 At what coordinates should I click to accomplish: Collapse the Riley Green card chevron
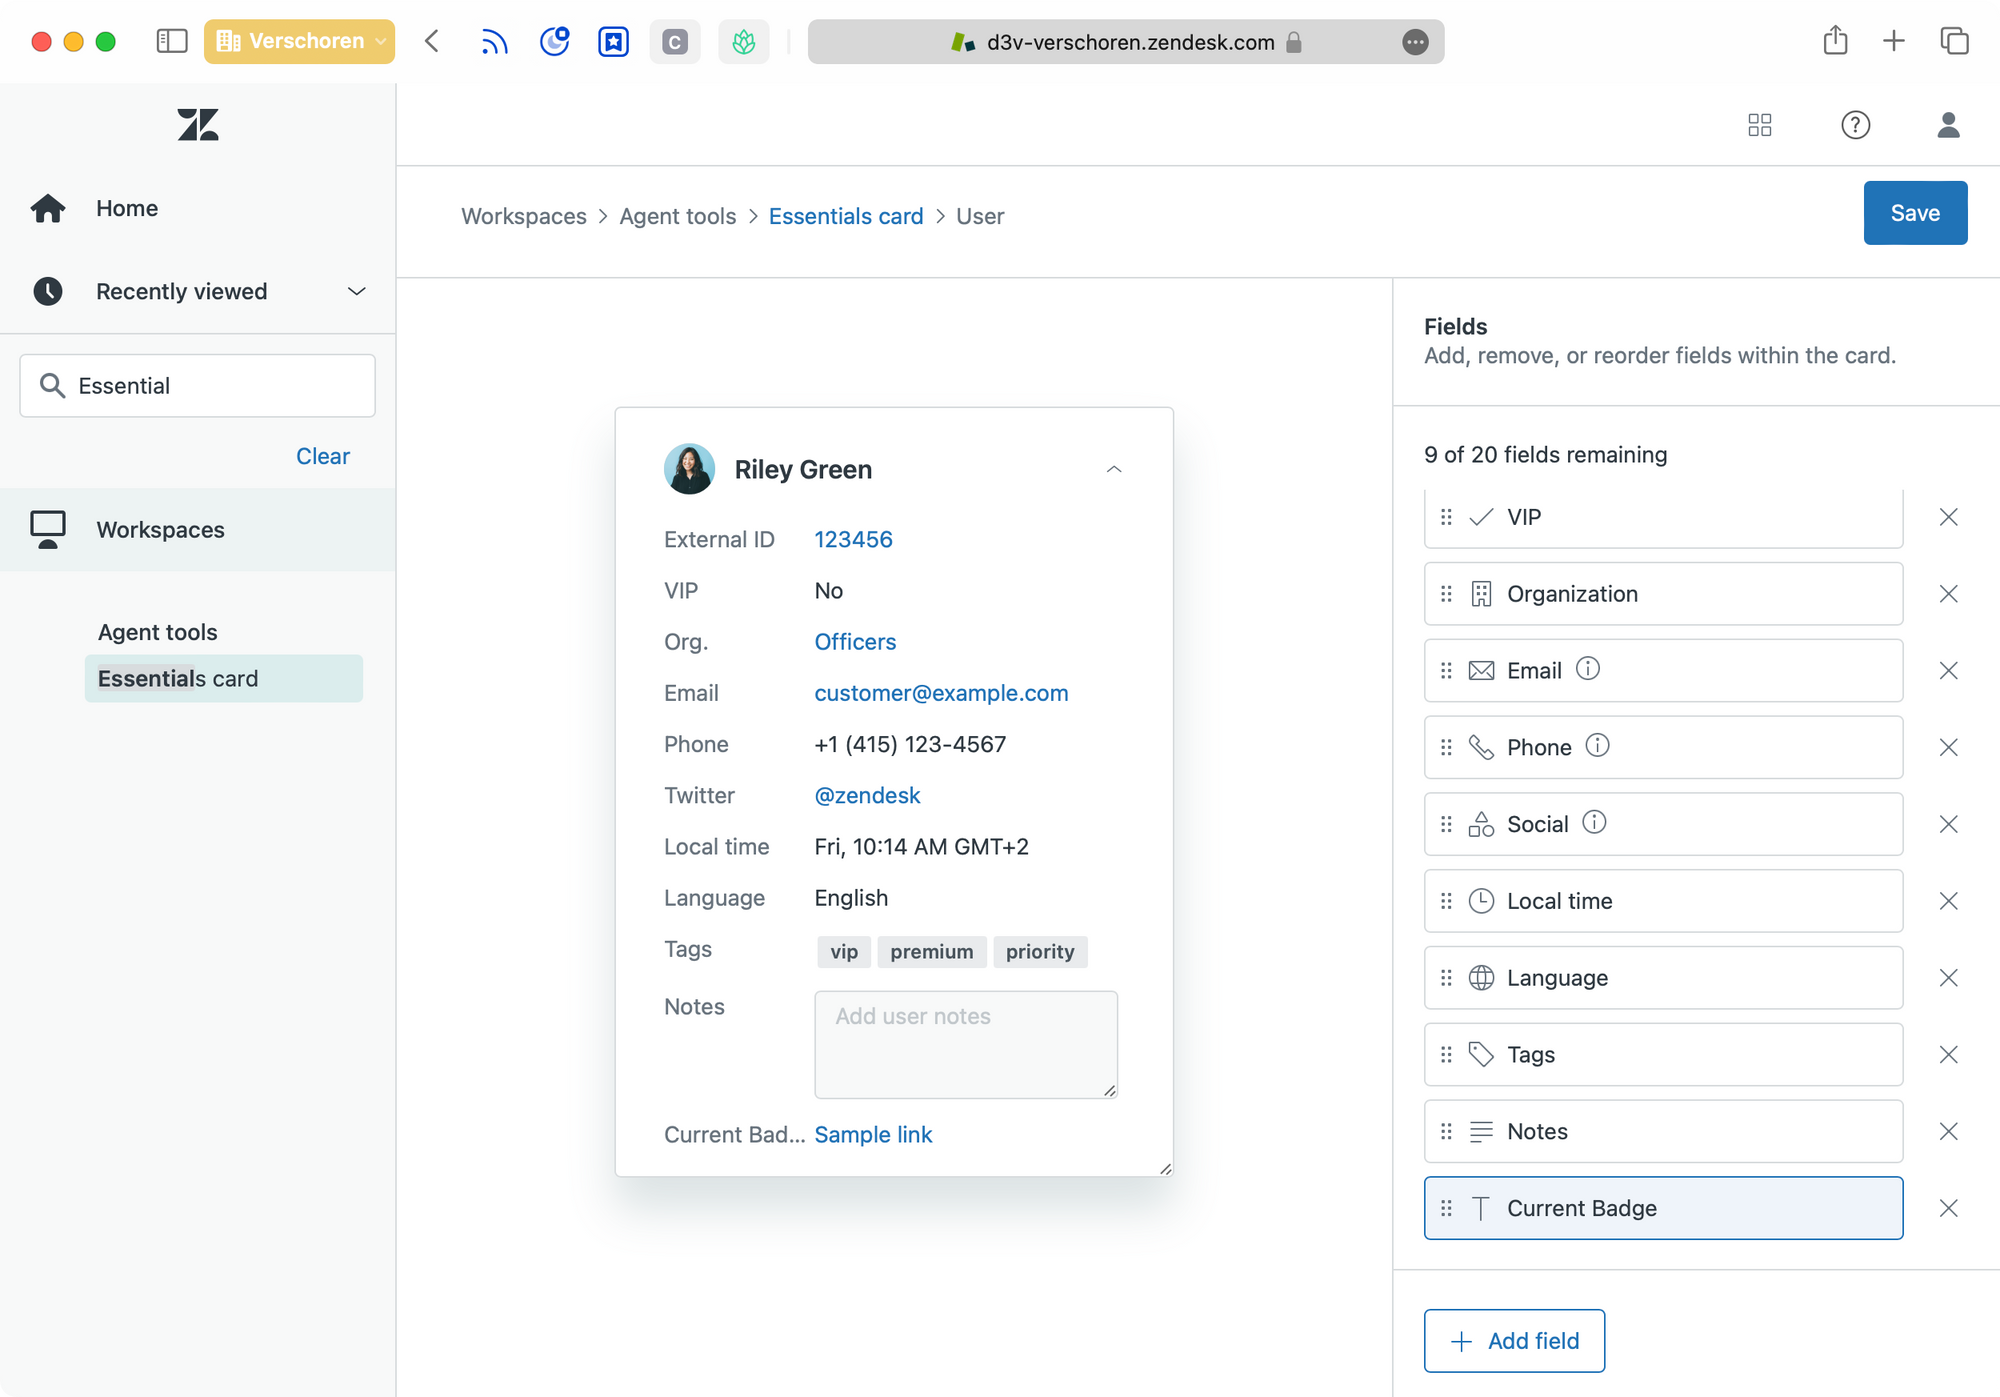point(1113,469)
